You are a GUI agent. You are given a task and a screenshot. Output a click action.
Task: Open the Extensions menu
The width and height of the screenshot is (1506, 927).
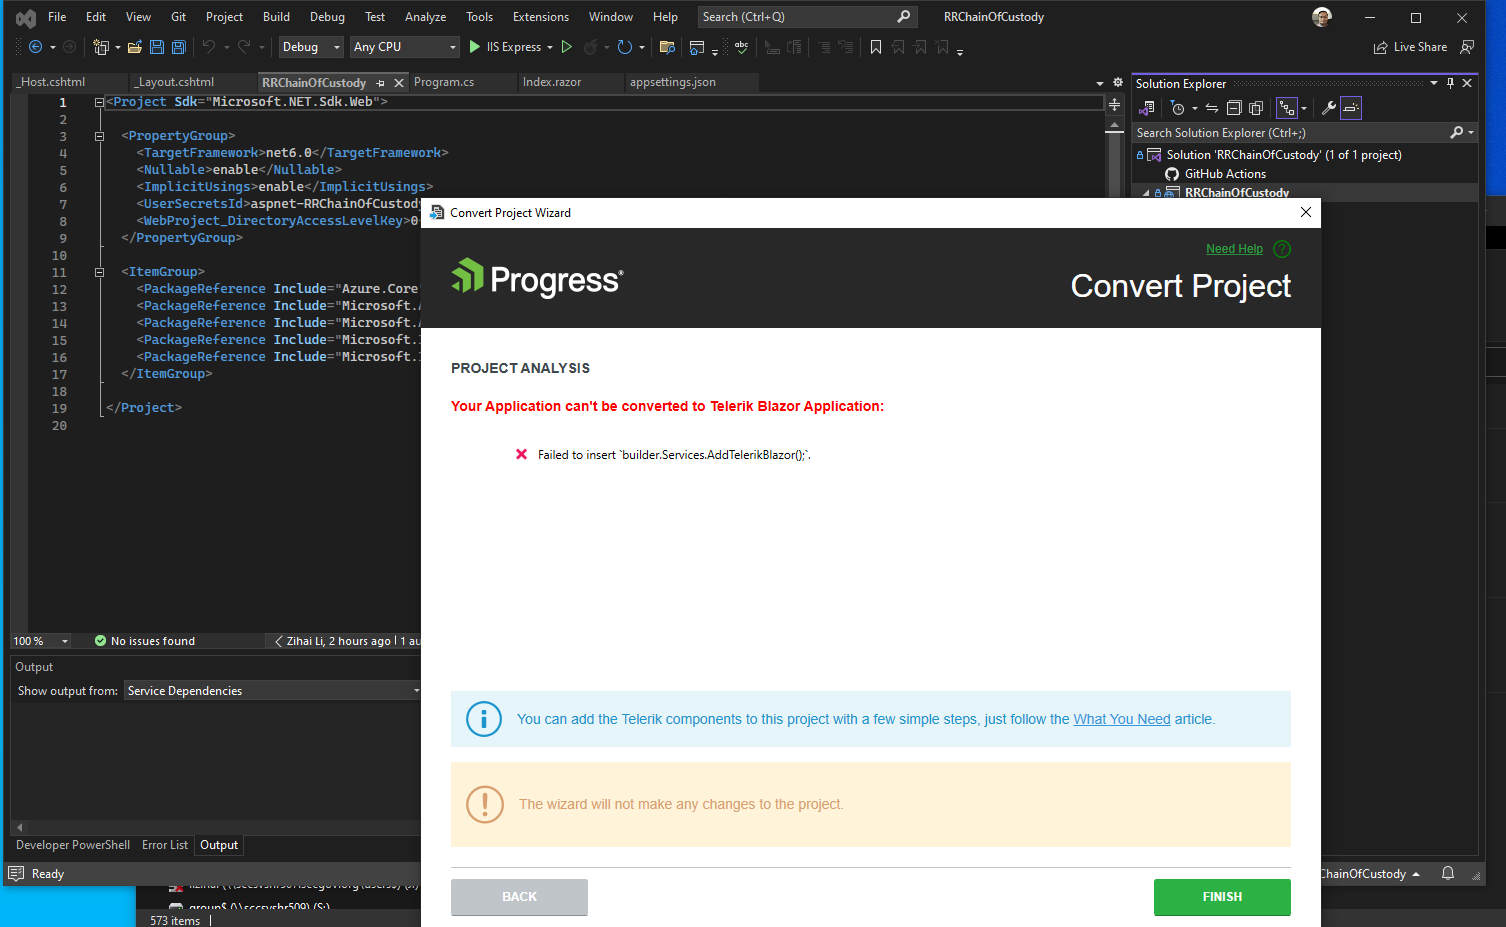click(541, 17)
